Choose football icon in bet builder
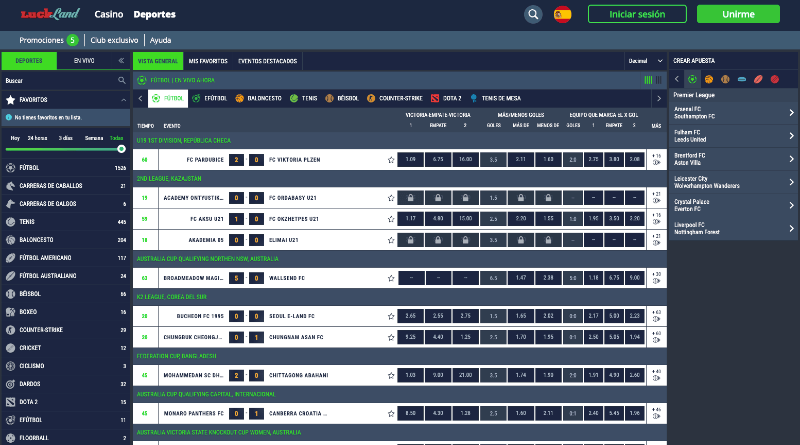 (692, 79)
